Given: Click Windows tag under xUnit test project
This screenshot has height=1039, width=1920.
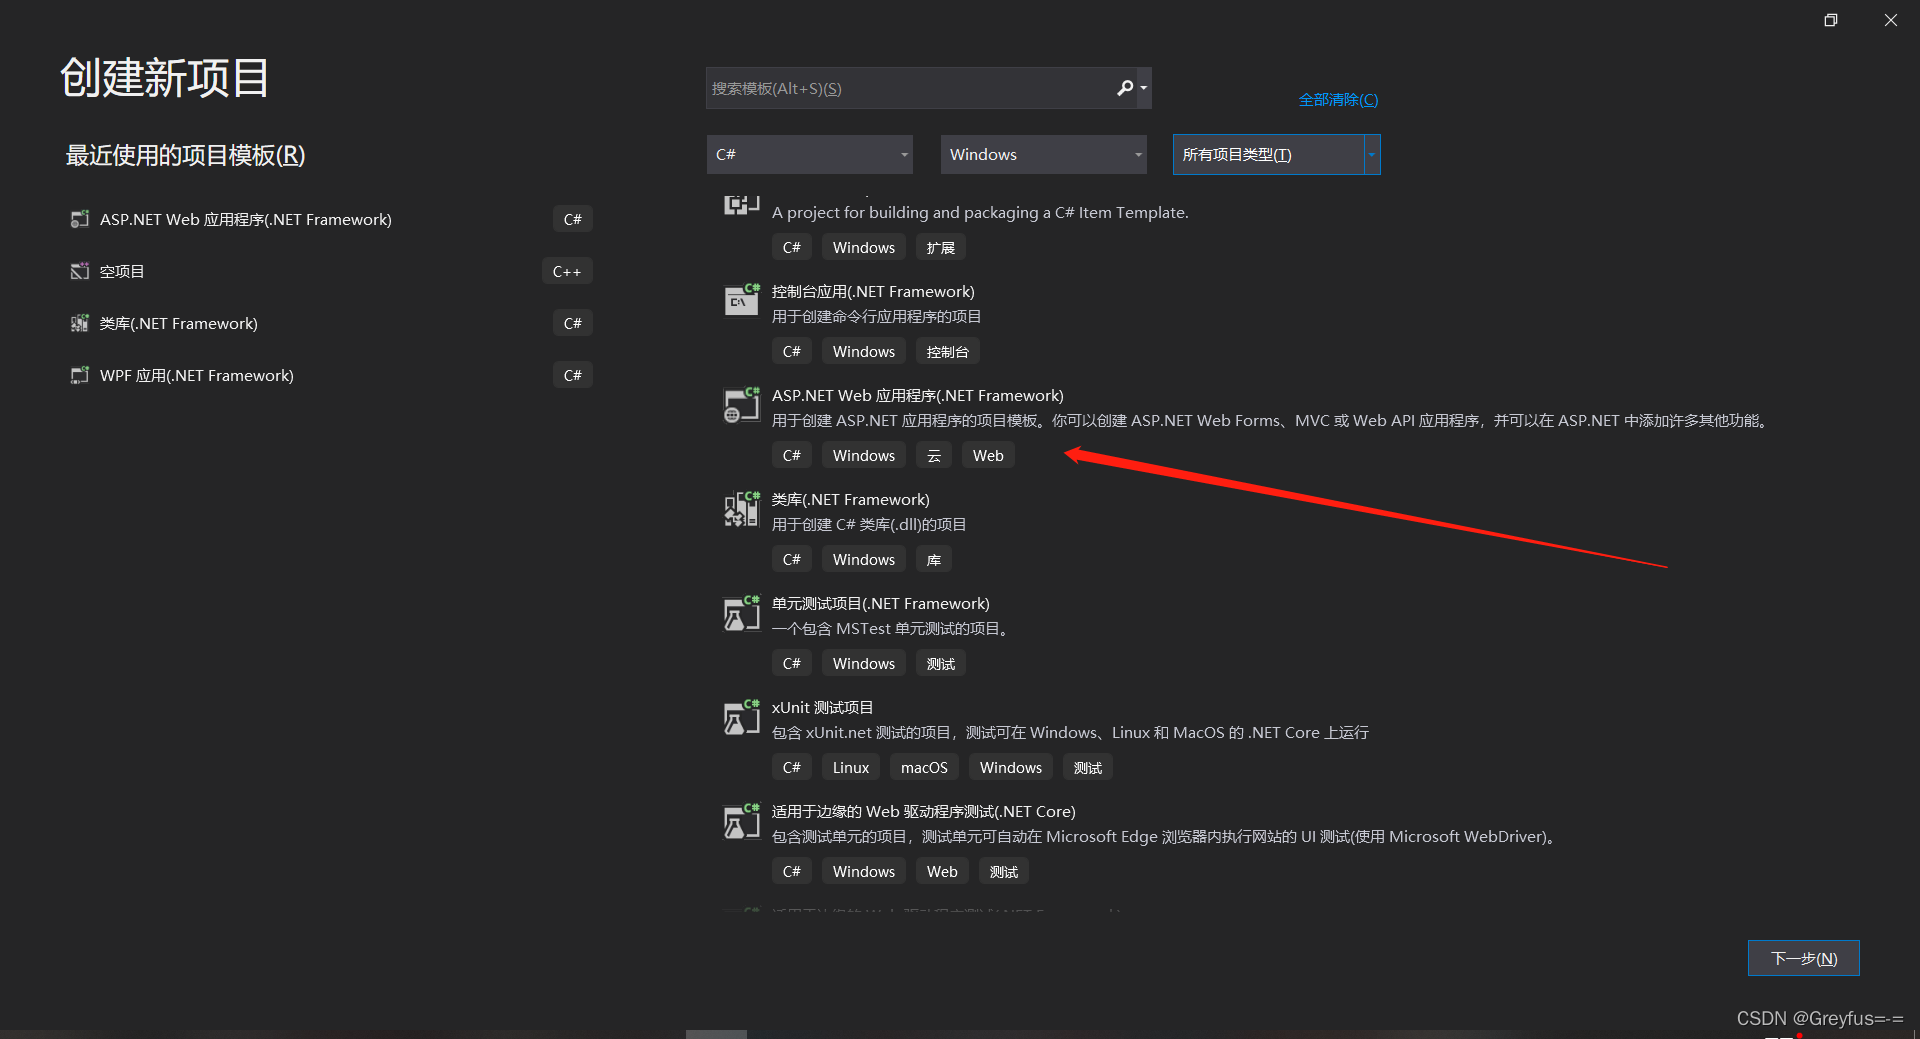Looking at the screenshot, I should pos(1011,767).
